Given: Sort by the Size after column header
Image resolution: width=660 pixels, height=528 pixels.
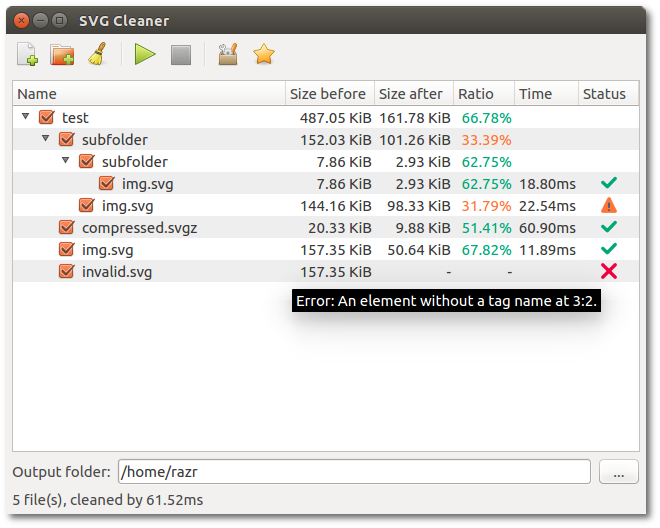Looking at the screenshot, I should (414, 93).
